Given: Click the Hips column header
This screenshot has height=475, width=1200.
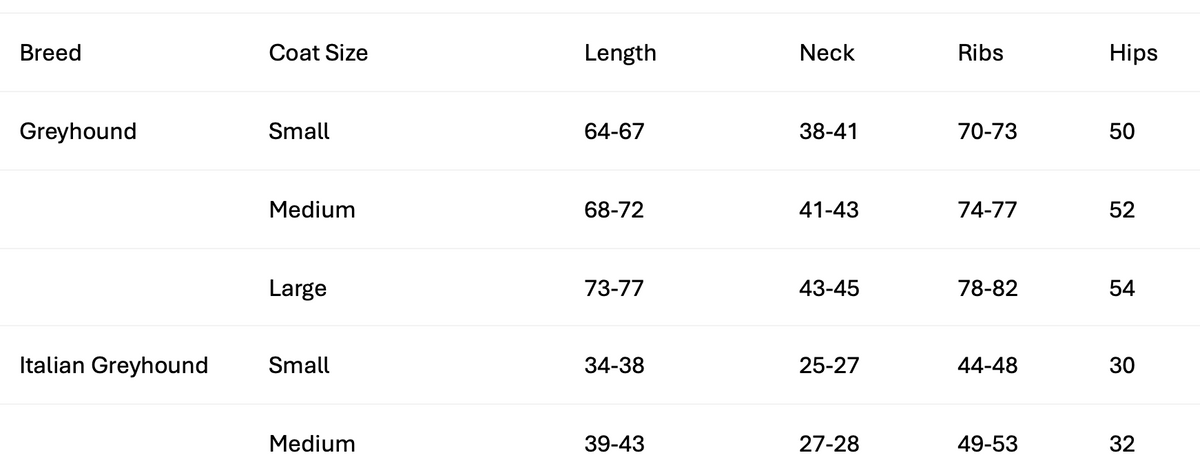Looking at the screenshot, I should (x=1133, y=53).
